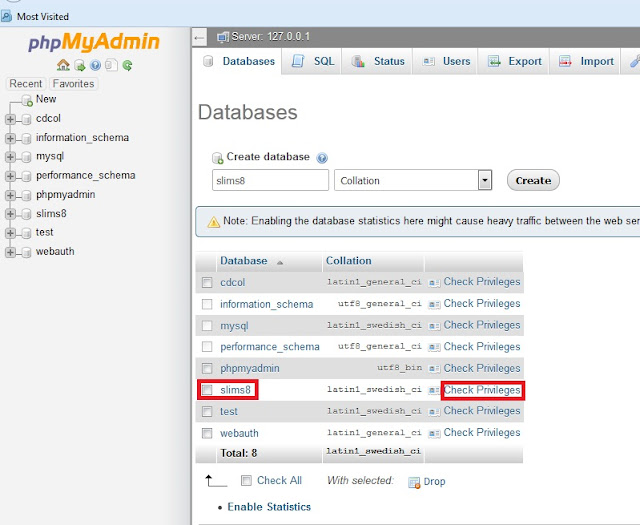Screen dimensions: 640x525
Task: Click the Create database icon
Action: pos(218,158)
